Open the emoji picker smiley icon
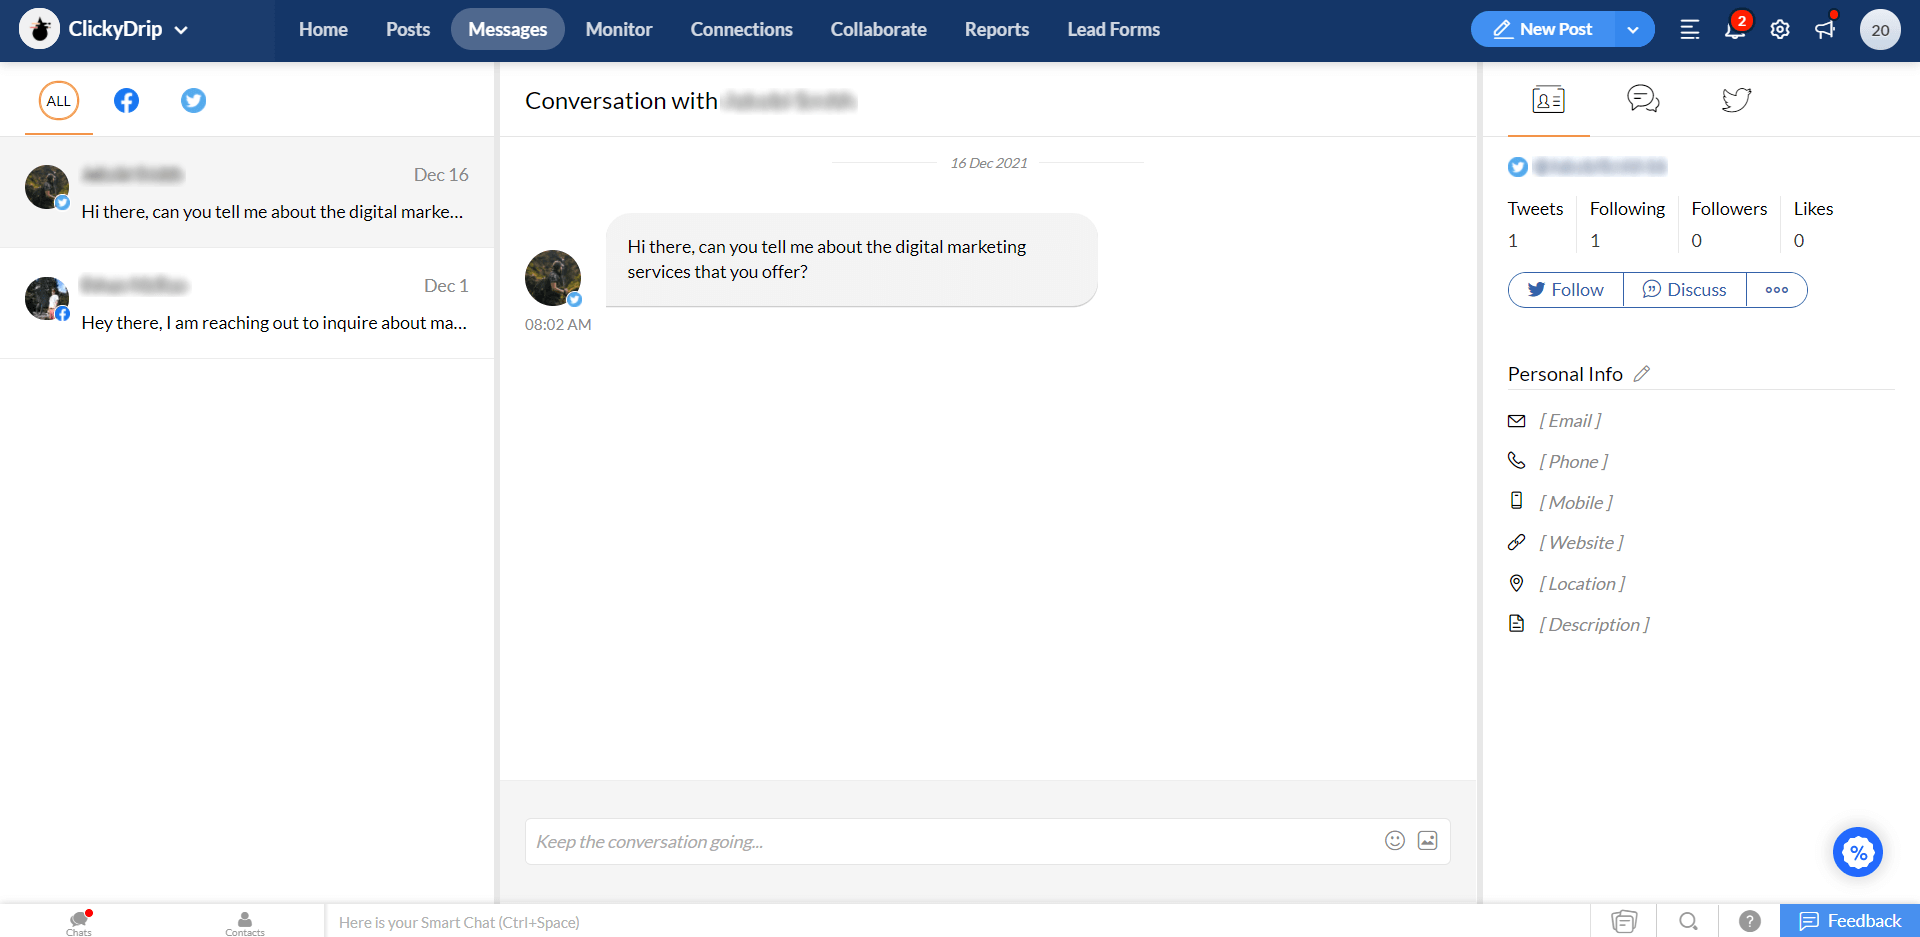Screen dimensions: 1920x937 click(1395, 841)
